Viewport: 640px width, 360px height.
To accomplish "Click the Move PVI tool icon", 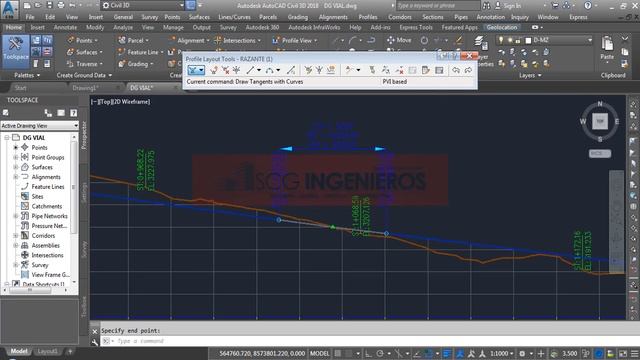I will pos(236,70).
